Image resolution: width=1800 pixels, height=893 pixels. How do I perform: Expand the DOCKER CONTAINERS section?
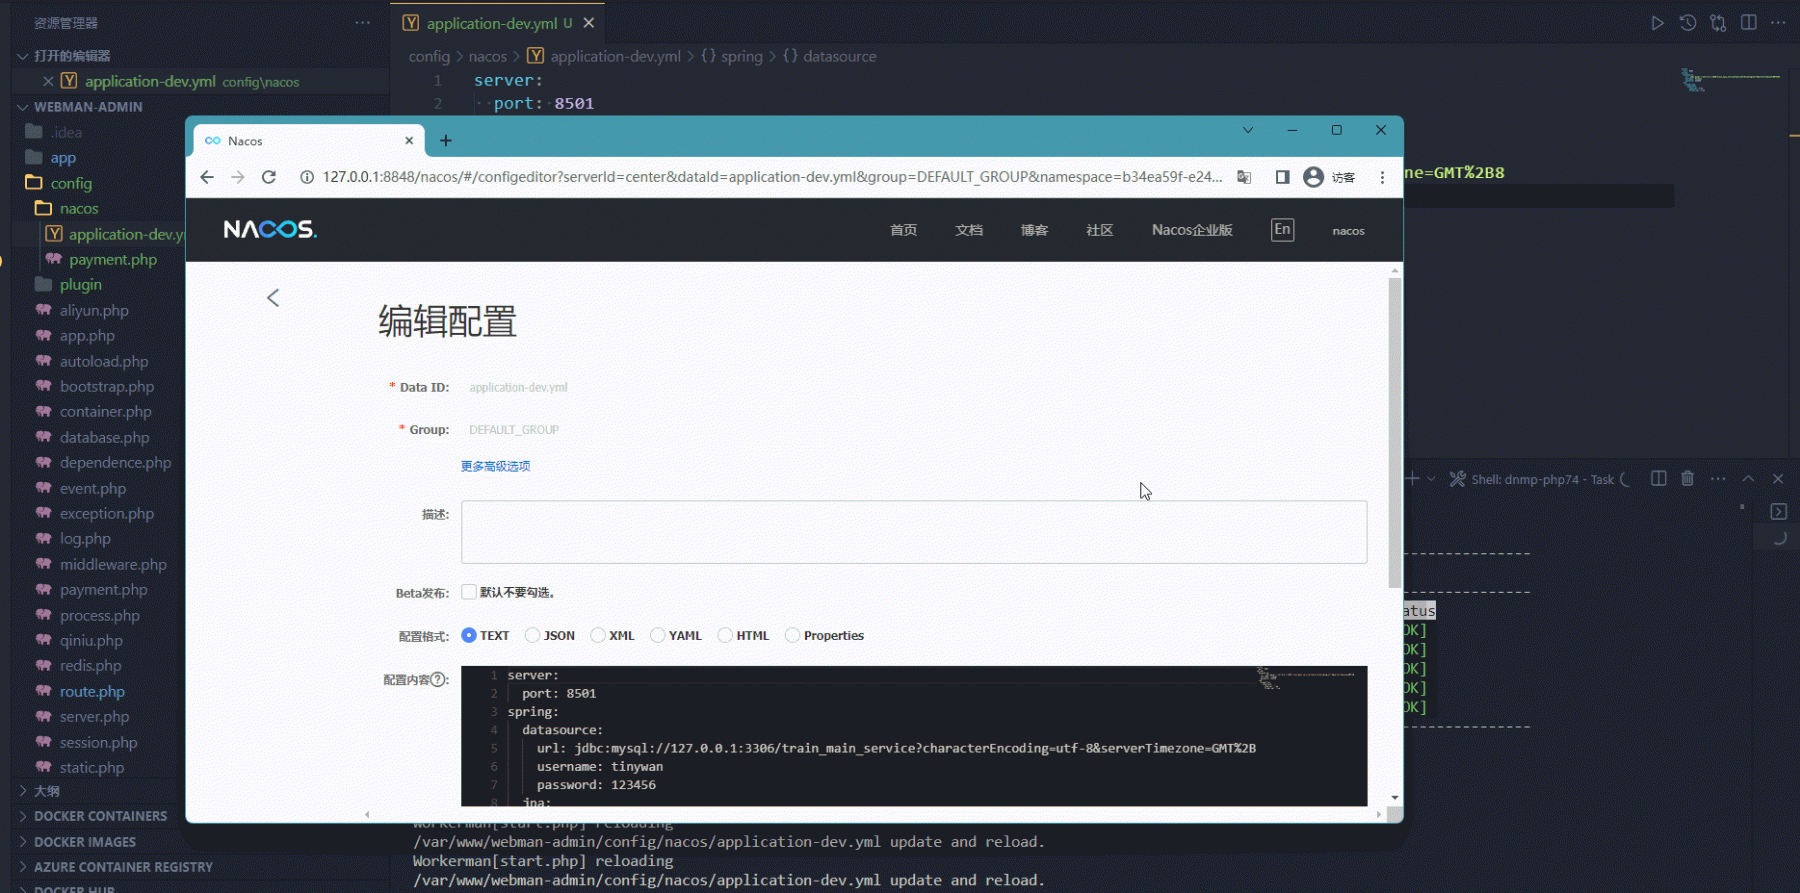[x=100, y=816]
